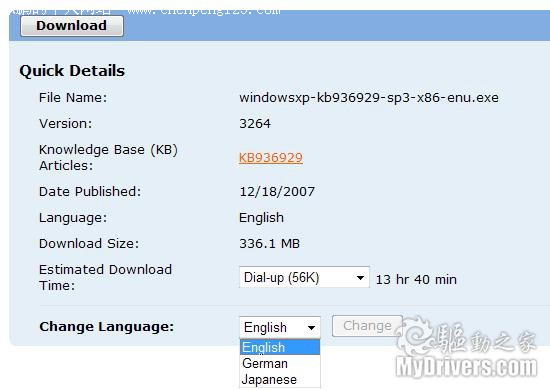
Task: Click the File Name label
Action: click(73, 98)
